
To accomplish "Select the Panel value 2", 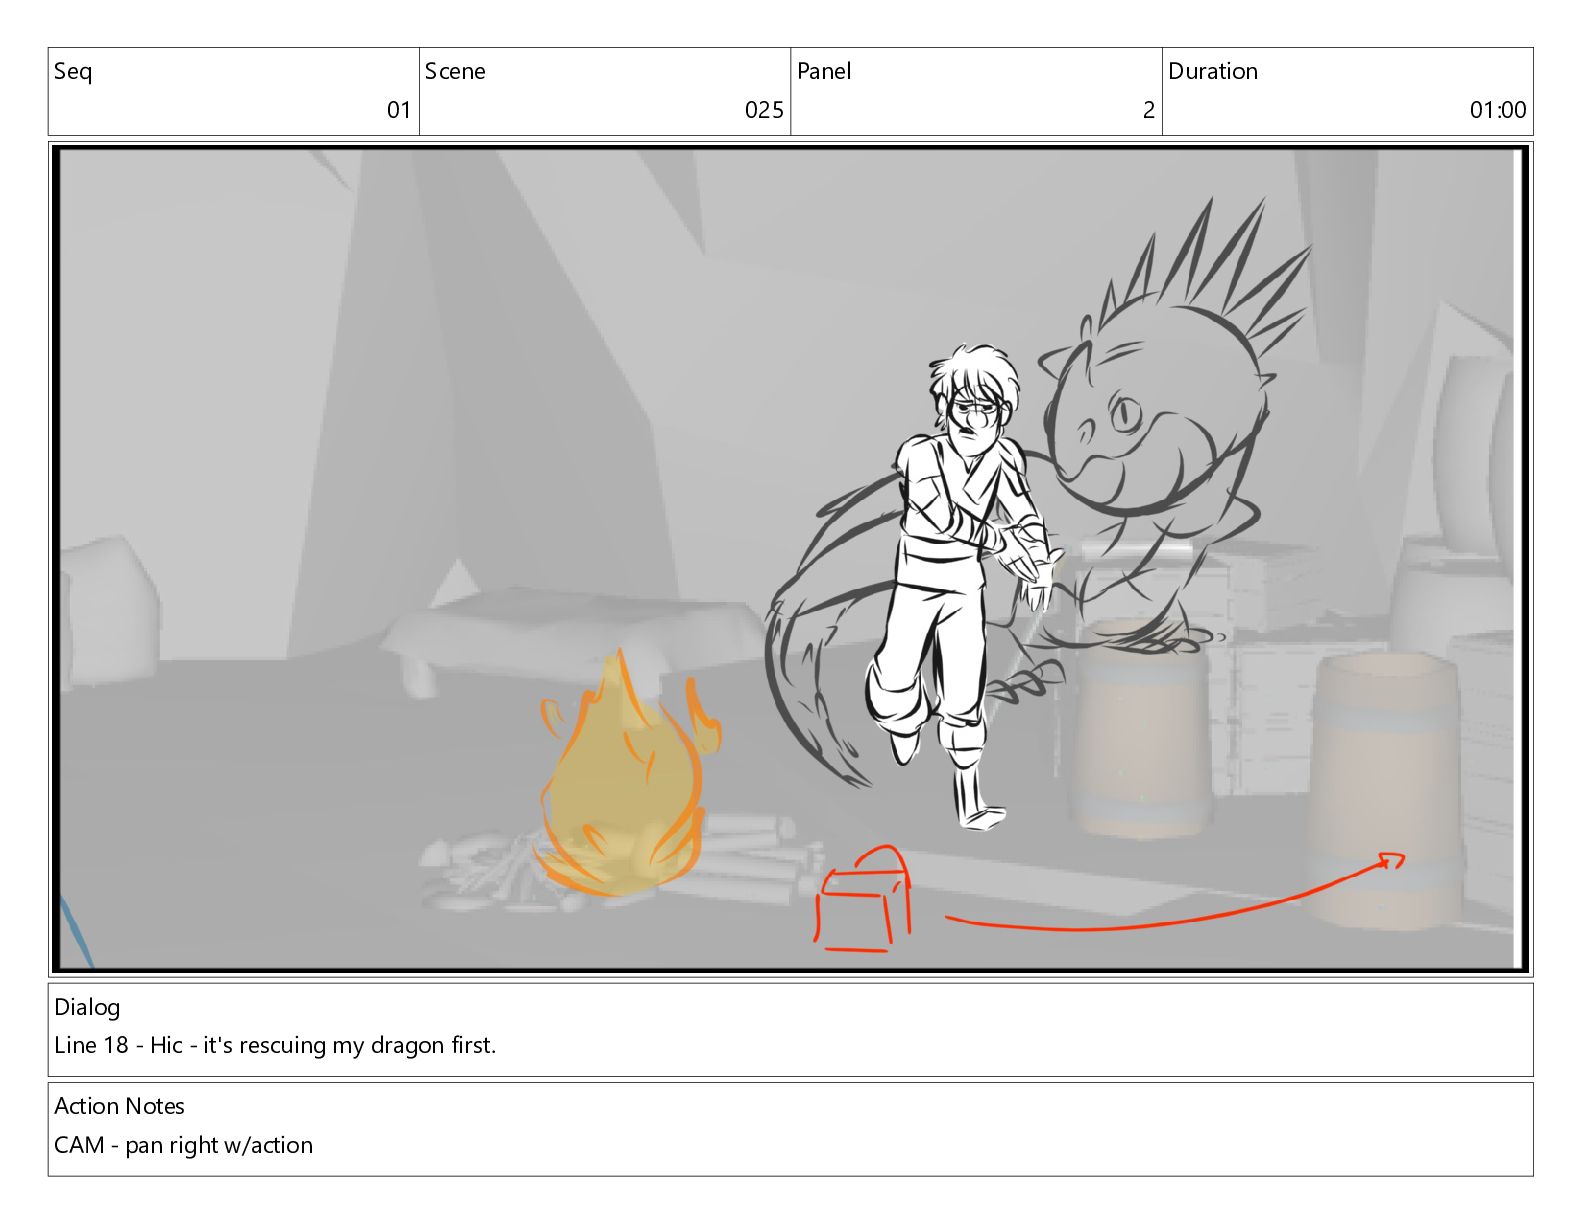I will click(x=1149, y=110).
